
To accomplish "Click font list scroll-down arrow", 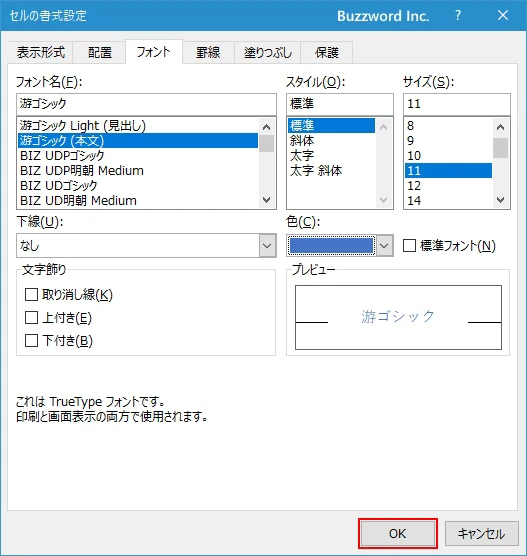I will (x=266, y=200).
